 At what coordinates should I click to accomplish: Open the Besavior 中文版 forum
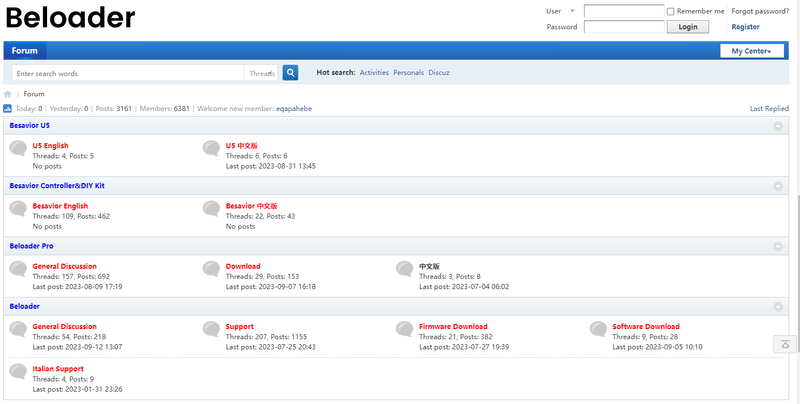(x=252, y=206)
